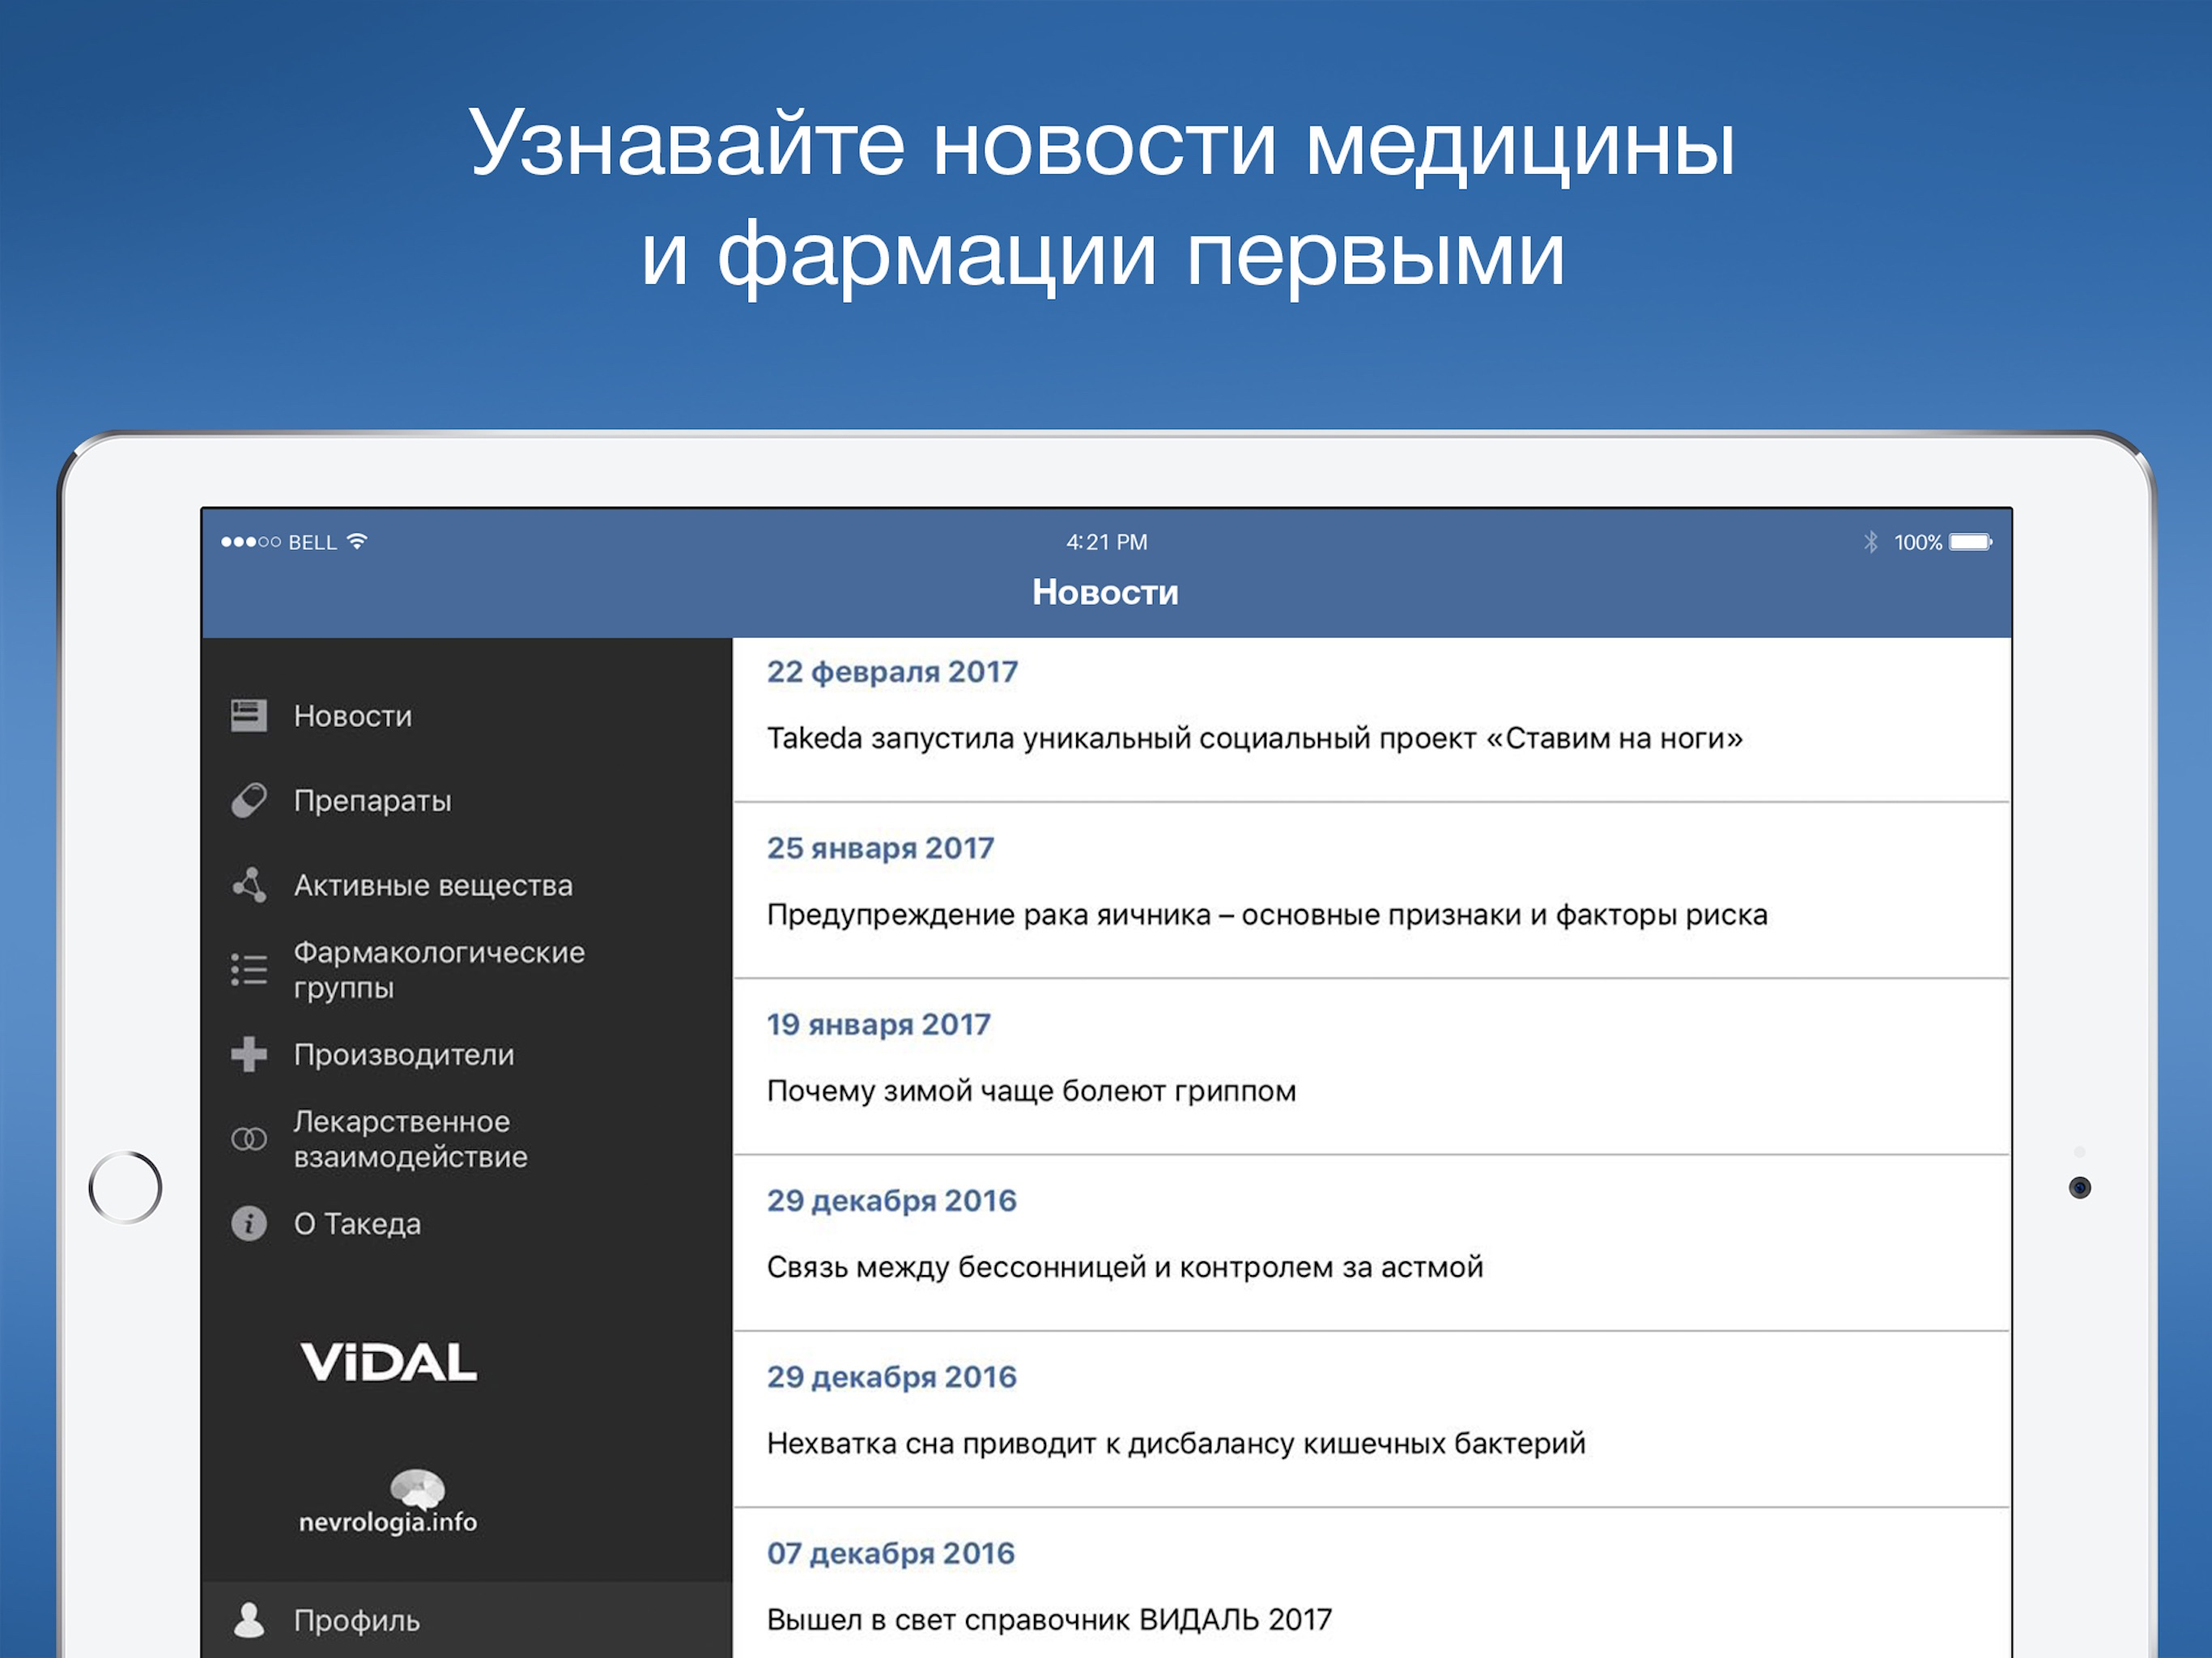Open the list icon for Фармакологические группы
The height and width of the screenshot is (1658, 2212).
click(x=248, y=969)
